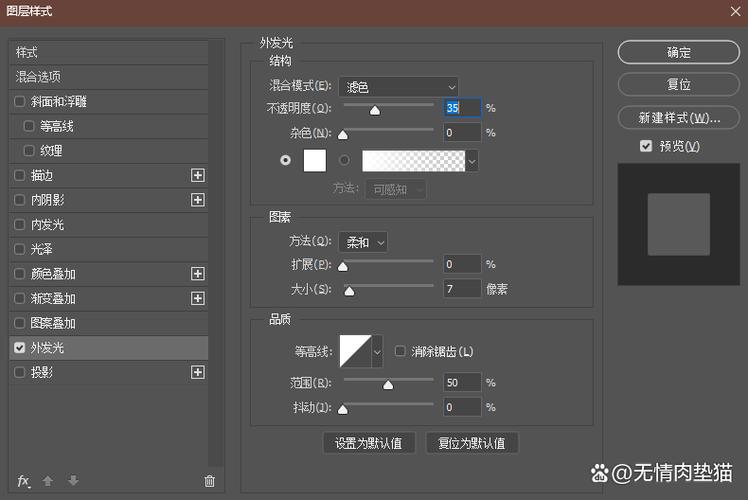Viewport: 748px width, 500px height.
Task: Click the 杂色 slider handle
Action: (343, 135)
